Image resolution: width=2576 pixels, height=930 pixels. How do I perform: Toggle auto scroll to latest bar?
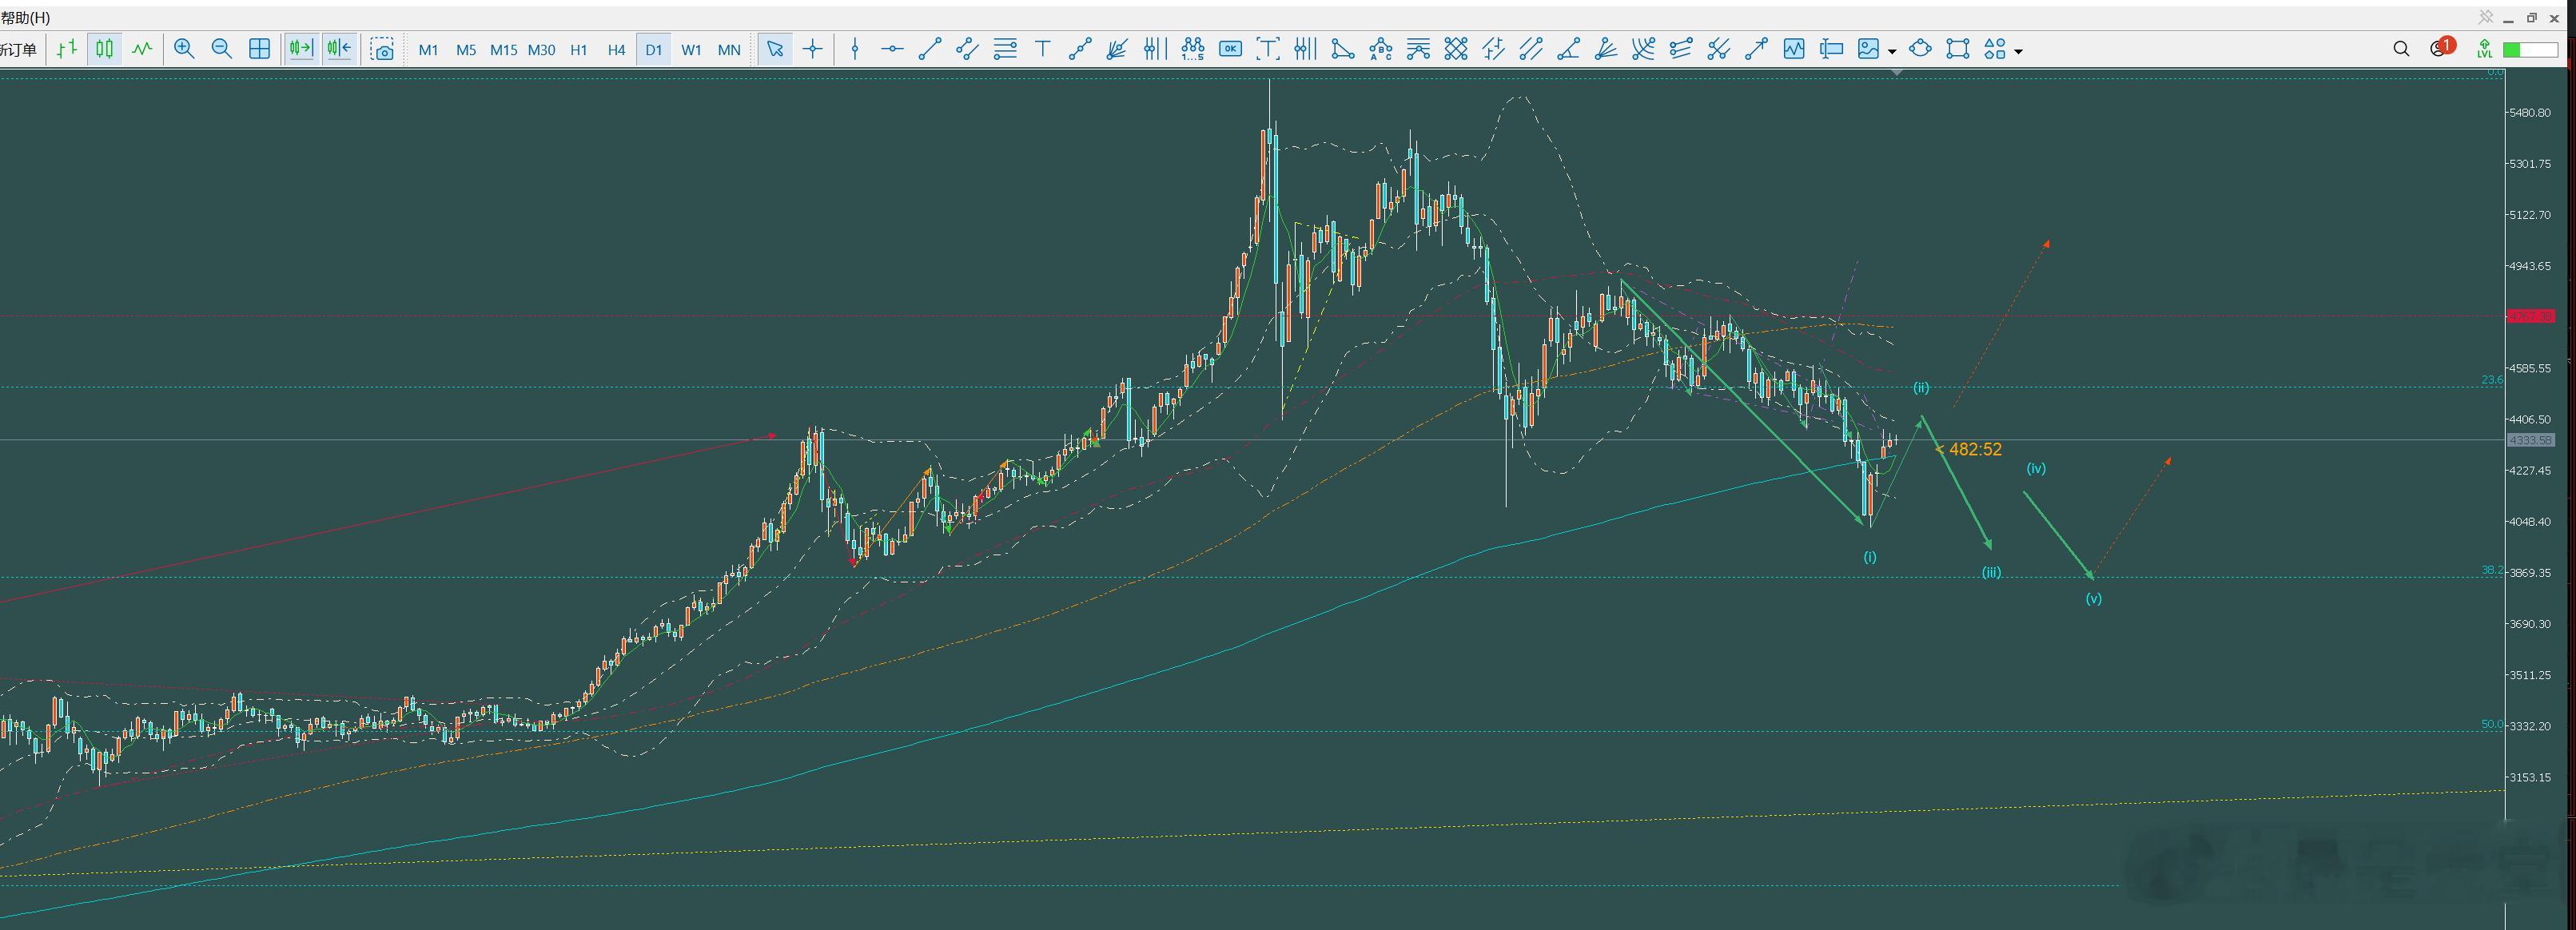[x=301, y=49]
